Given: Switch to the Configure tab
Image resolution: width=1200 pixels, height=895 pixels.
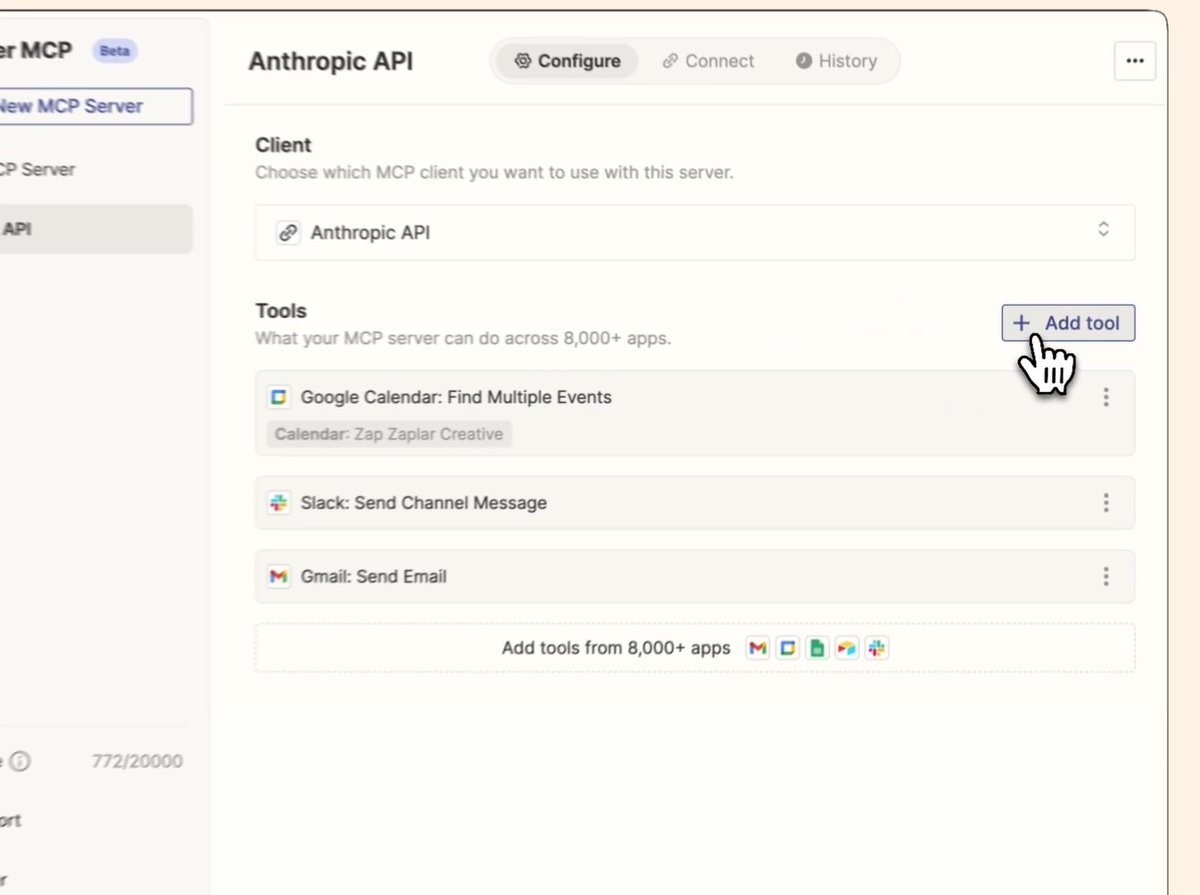Looking at the screenshot, I should pos(567,61).
